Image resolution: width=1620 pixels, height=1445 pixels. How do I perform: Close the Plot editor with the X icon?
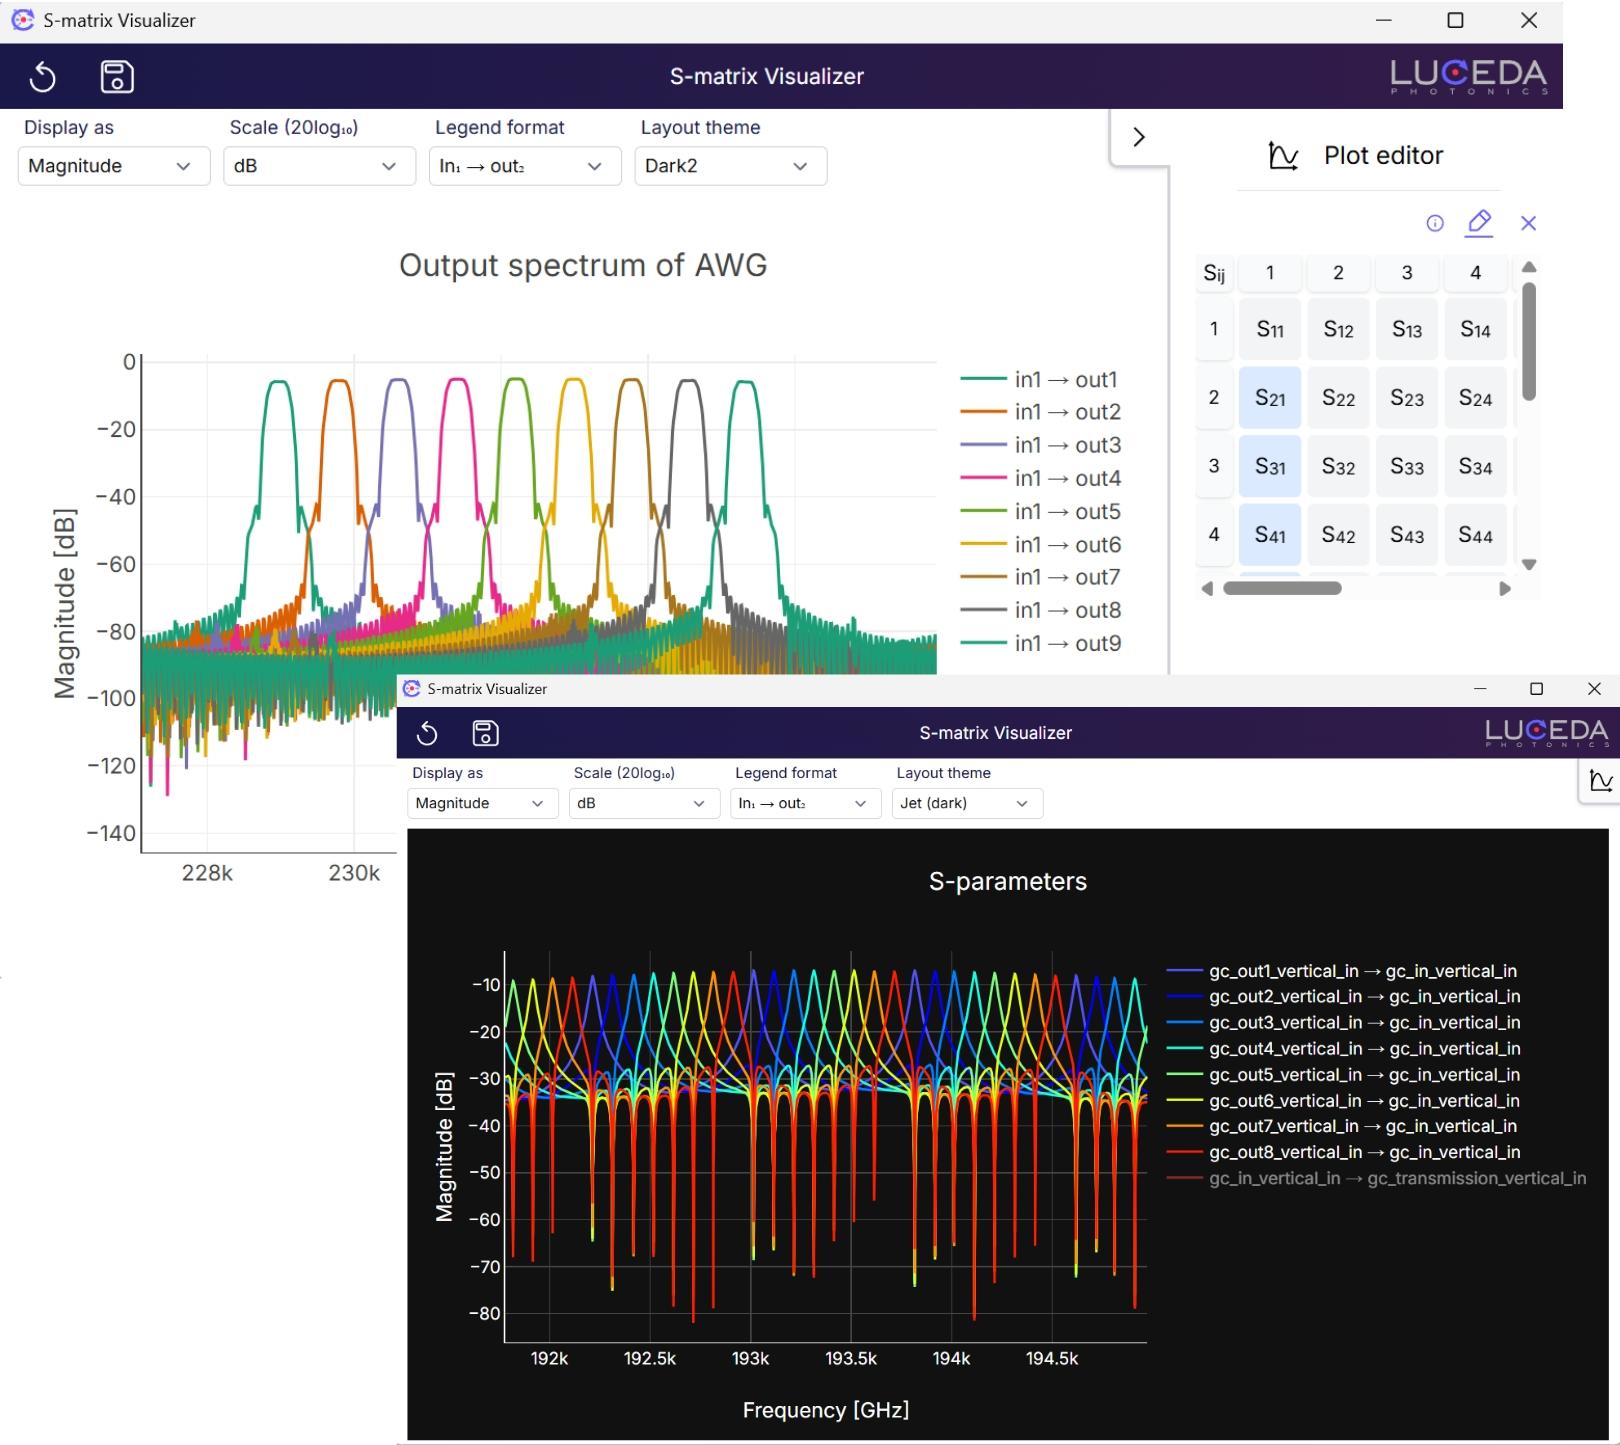point(1528,223)
